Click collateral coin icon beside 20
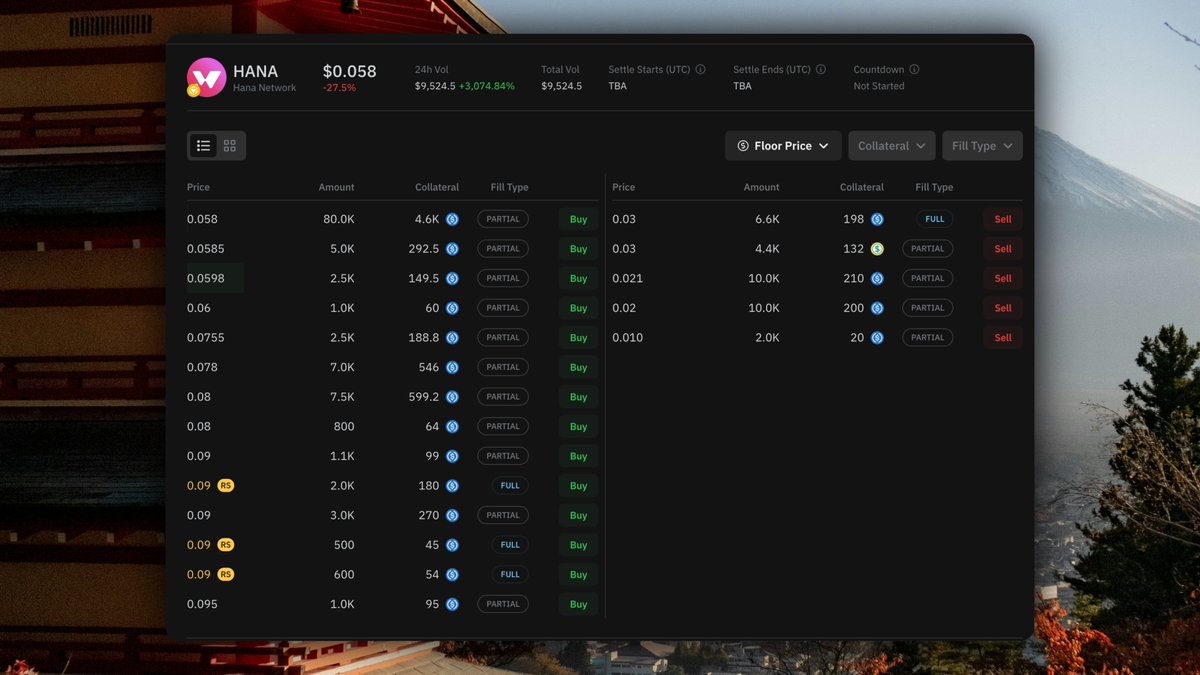This screenshot has height=675, width=1200. click(x=877, y=338)
